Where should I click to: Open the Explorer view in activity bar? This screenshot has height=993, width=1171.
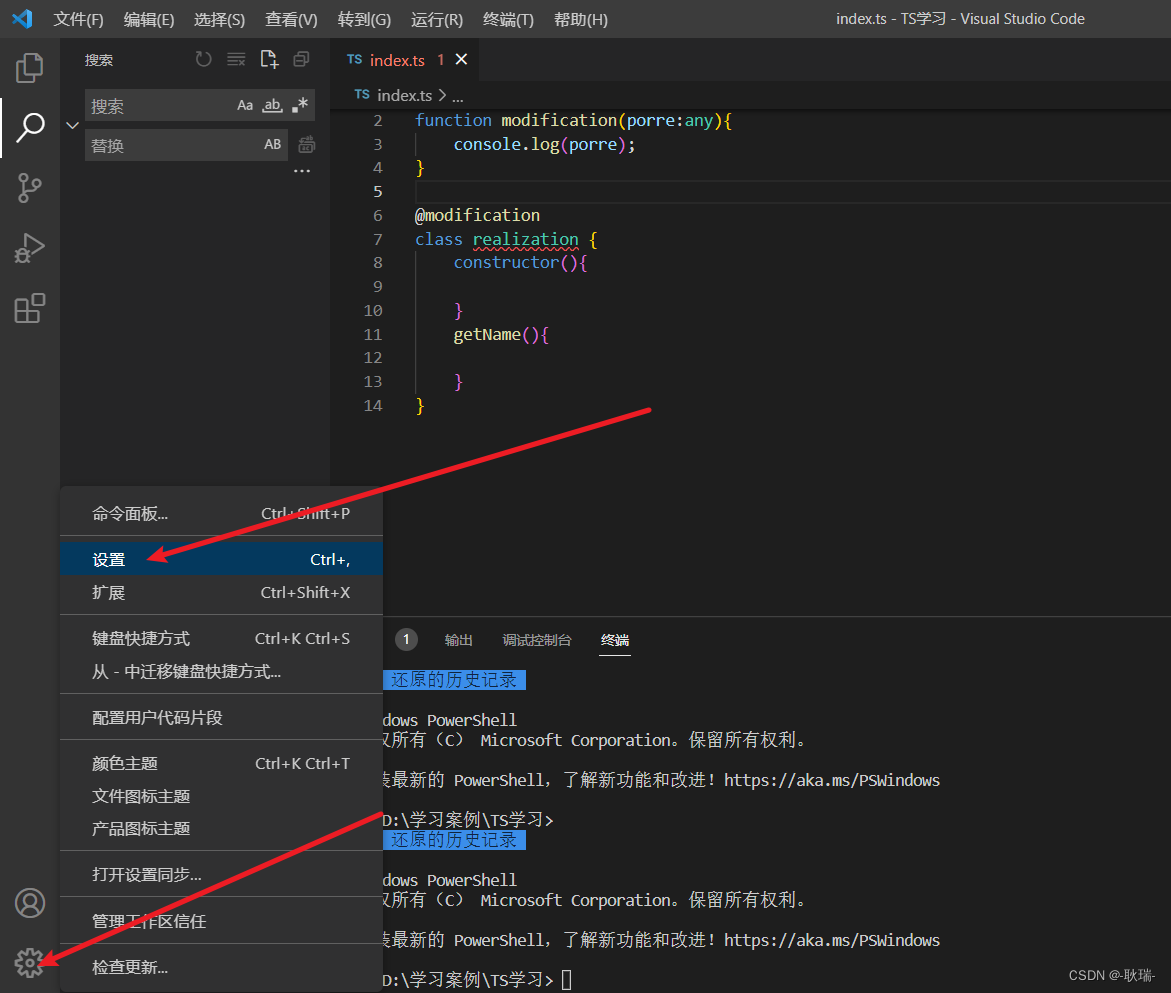29,68
